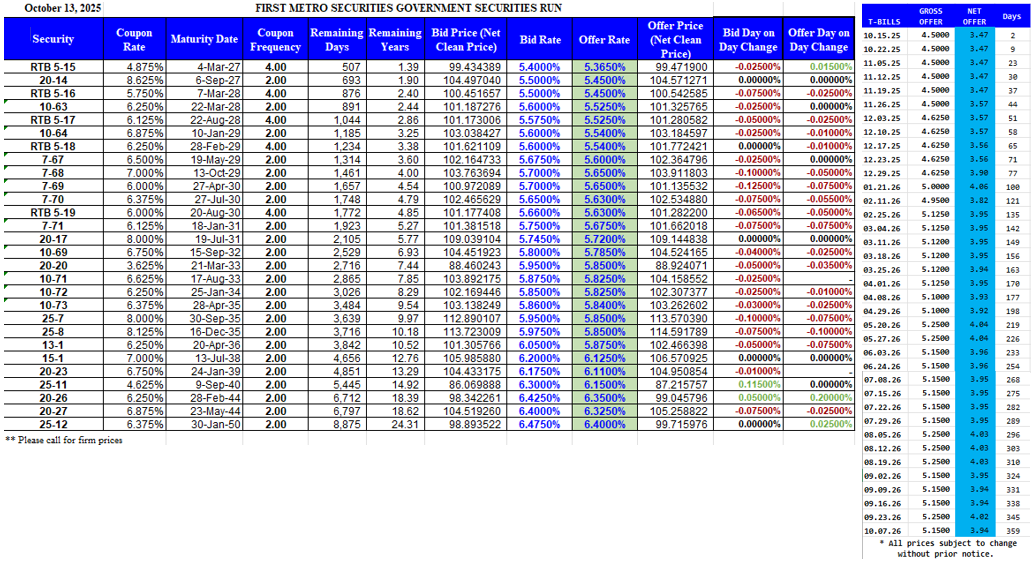Click the Bid Rate column header
1031x566 pixels.
540,39
